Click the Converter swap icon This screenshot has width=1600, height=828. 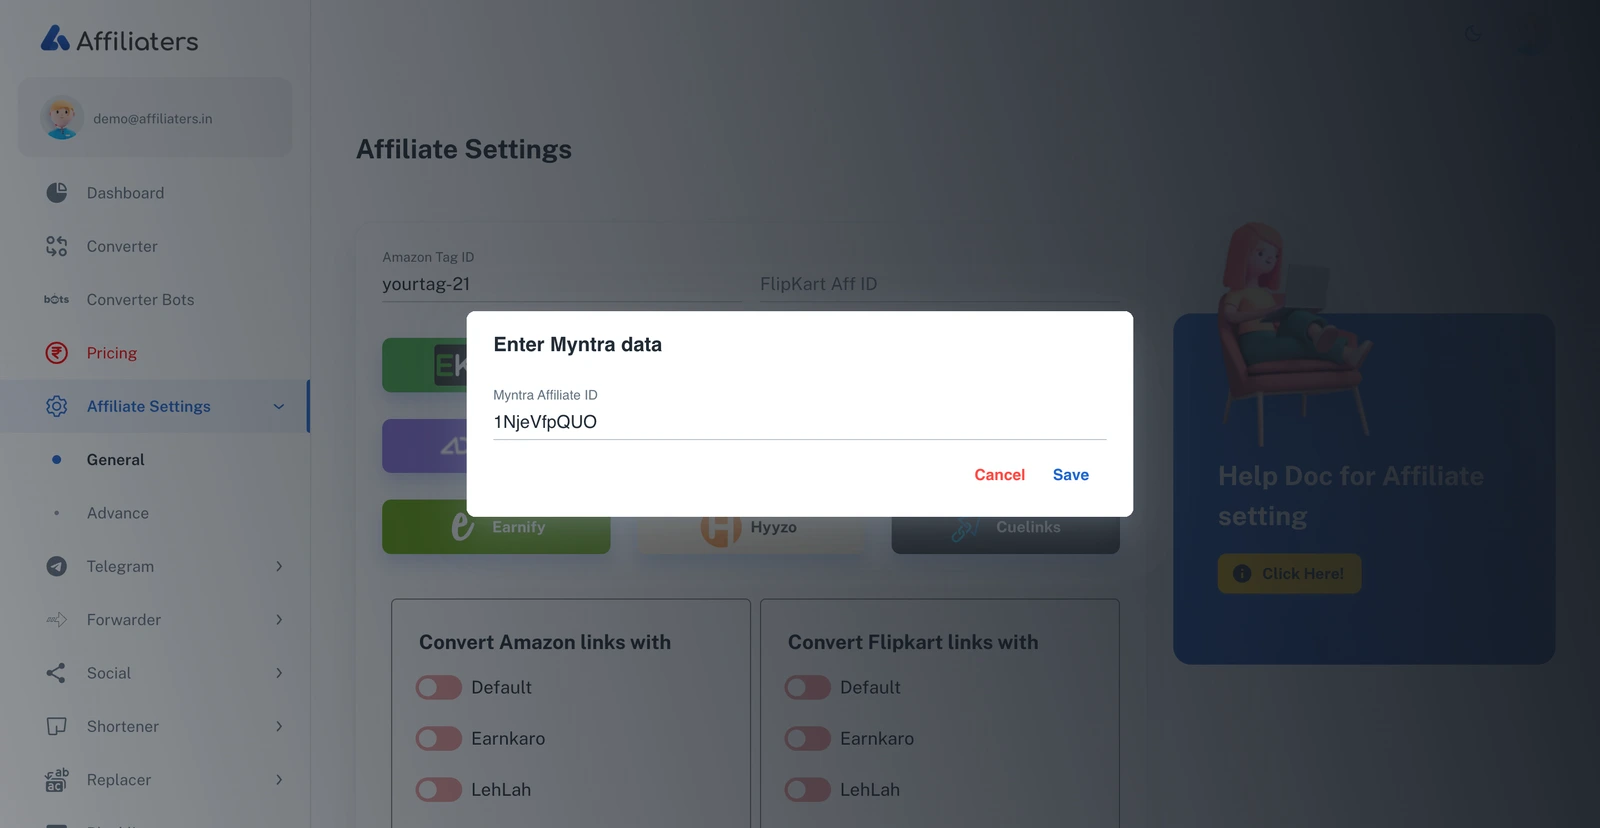tap(57, 246)
